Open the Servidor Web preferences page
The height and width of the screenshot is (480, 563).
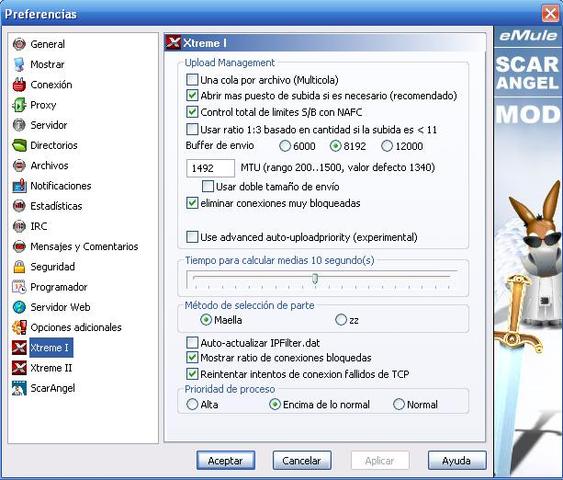coord(60,307)
